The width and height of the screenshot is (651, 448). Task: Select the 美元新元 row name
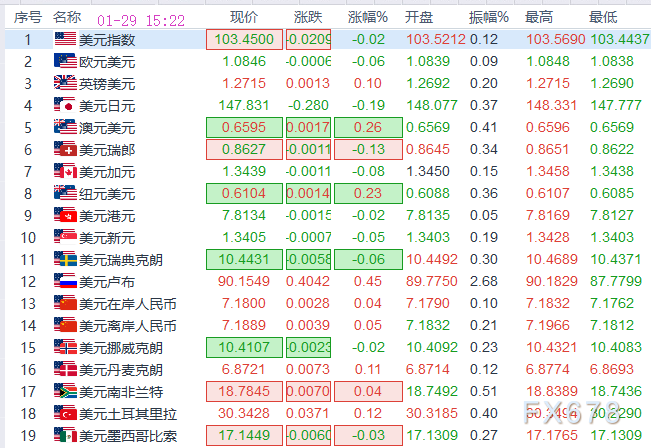click(x=107, y=238)
